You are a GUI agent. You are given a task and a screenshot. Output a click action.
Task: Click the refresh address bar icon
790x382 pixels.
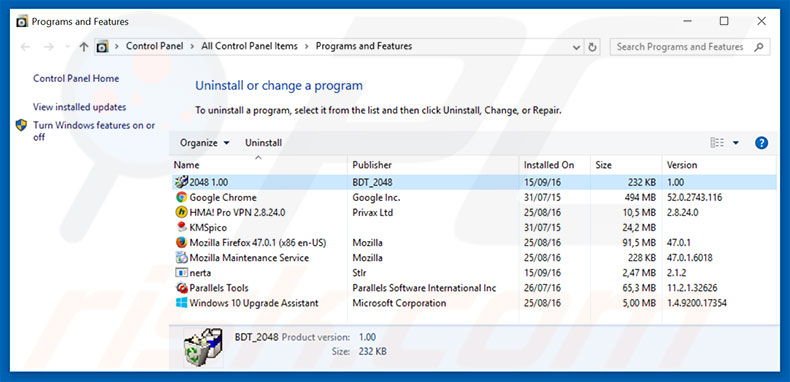[x=592, y=47]
